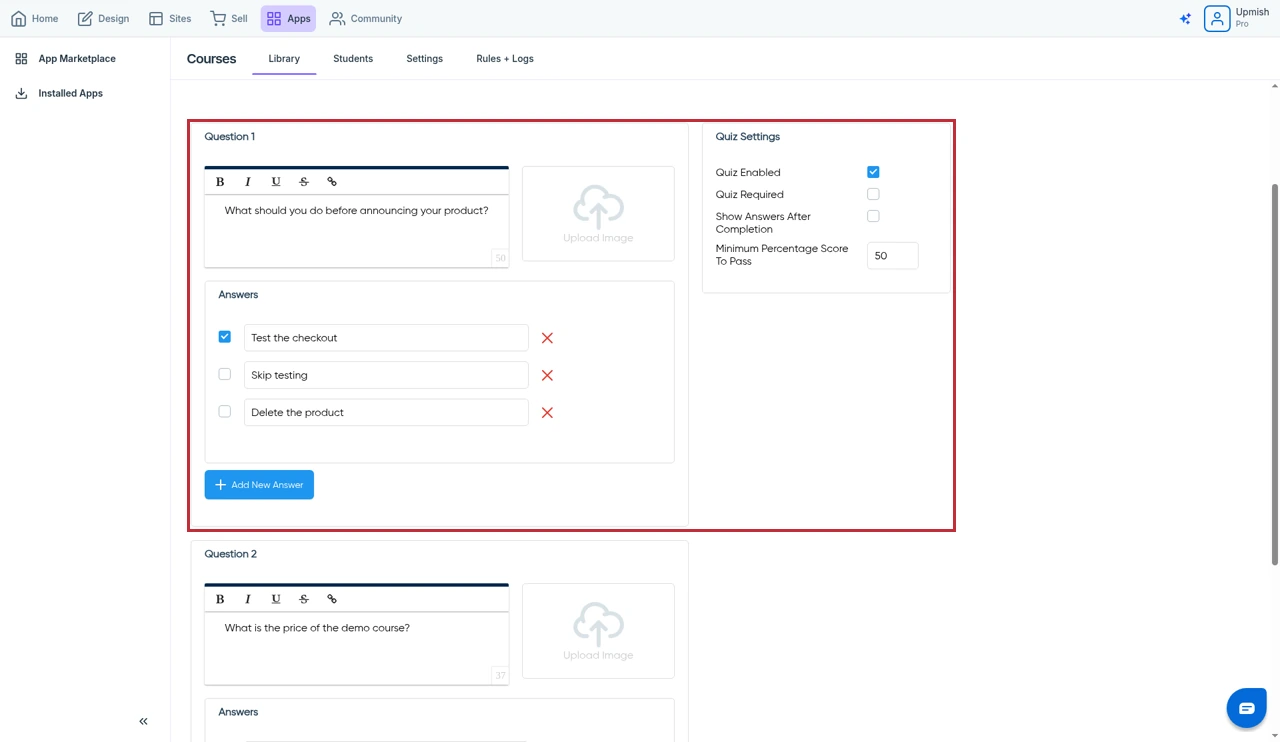Mark 'Delete the product' as correct answer
This screenshot has height=742, width=1280.
[x=224, y=411]
